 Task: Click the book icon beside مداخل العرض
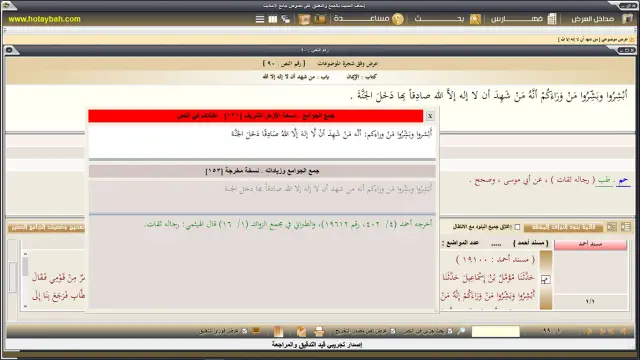coord(627,19)
